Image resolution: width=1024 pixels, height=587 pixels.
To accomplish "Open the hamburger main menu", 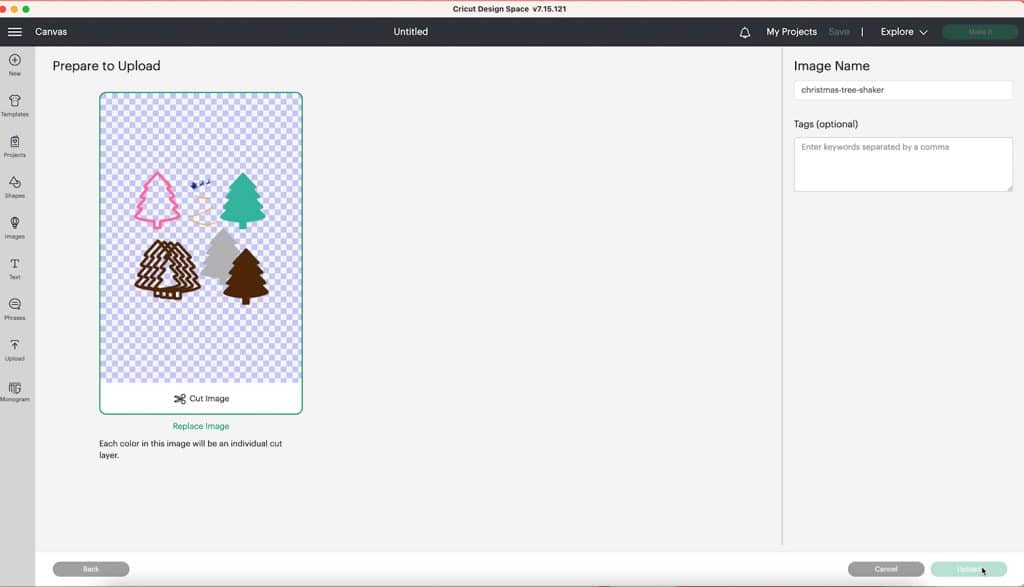I will [x=14, y=32].
